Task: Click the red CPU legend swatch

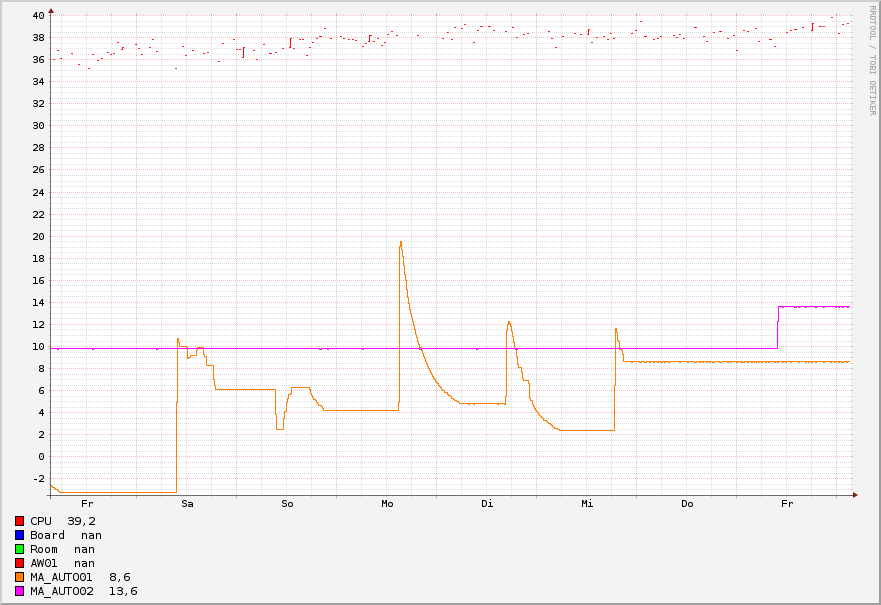Action: click(x=20, y=521)
